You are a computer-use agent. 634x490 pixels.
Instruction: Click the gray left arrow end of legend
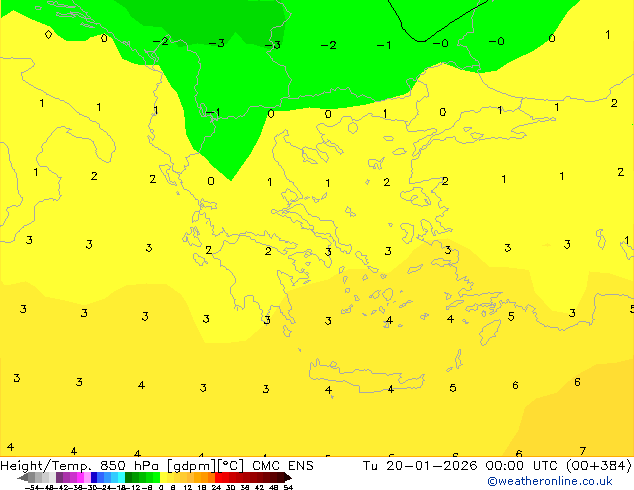point(23,477)
